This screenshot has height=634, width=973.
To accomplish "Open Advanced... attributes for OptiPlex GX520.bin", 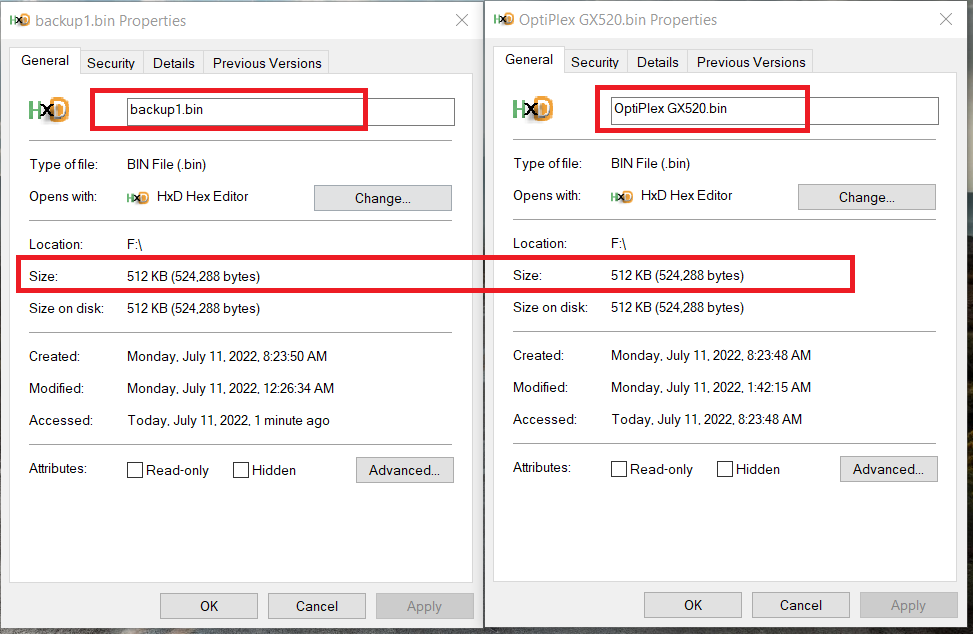I will point(888,469).
